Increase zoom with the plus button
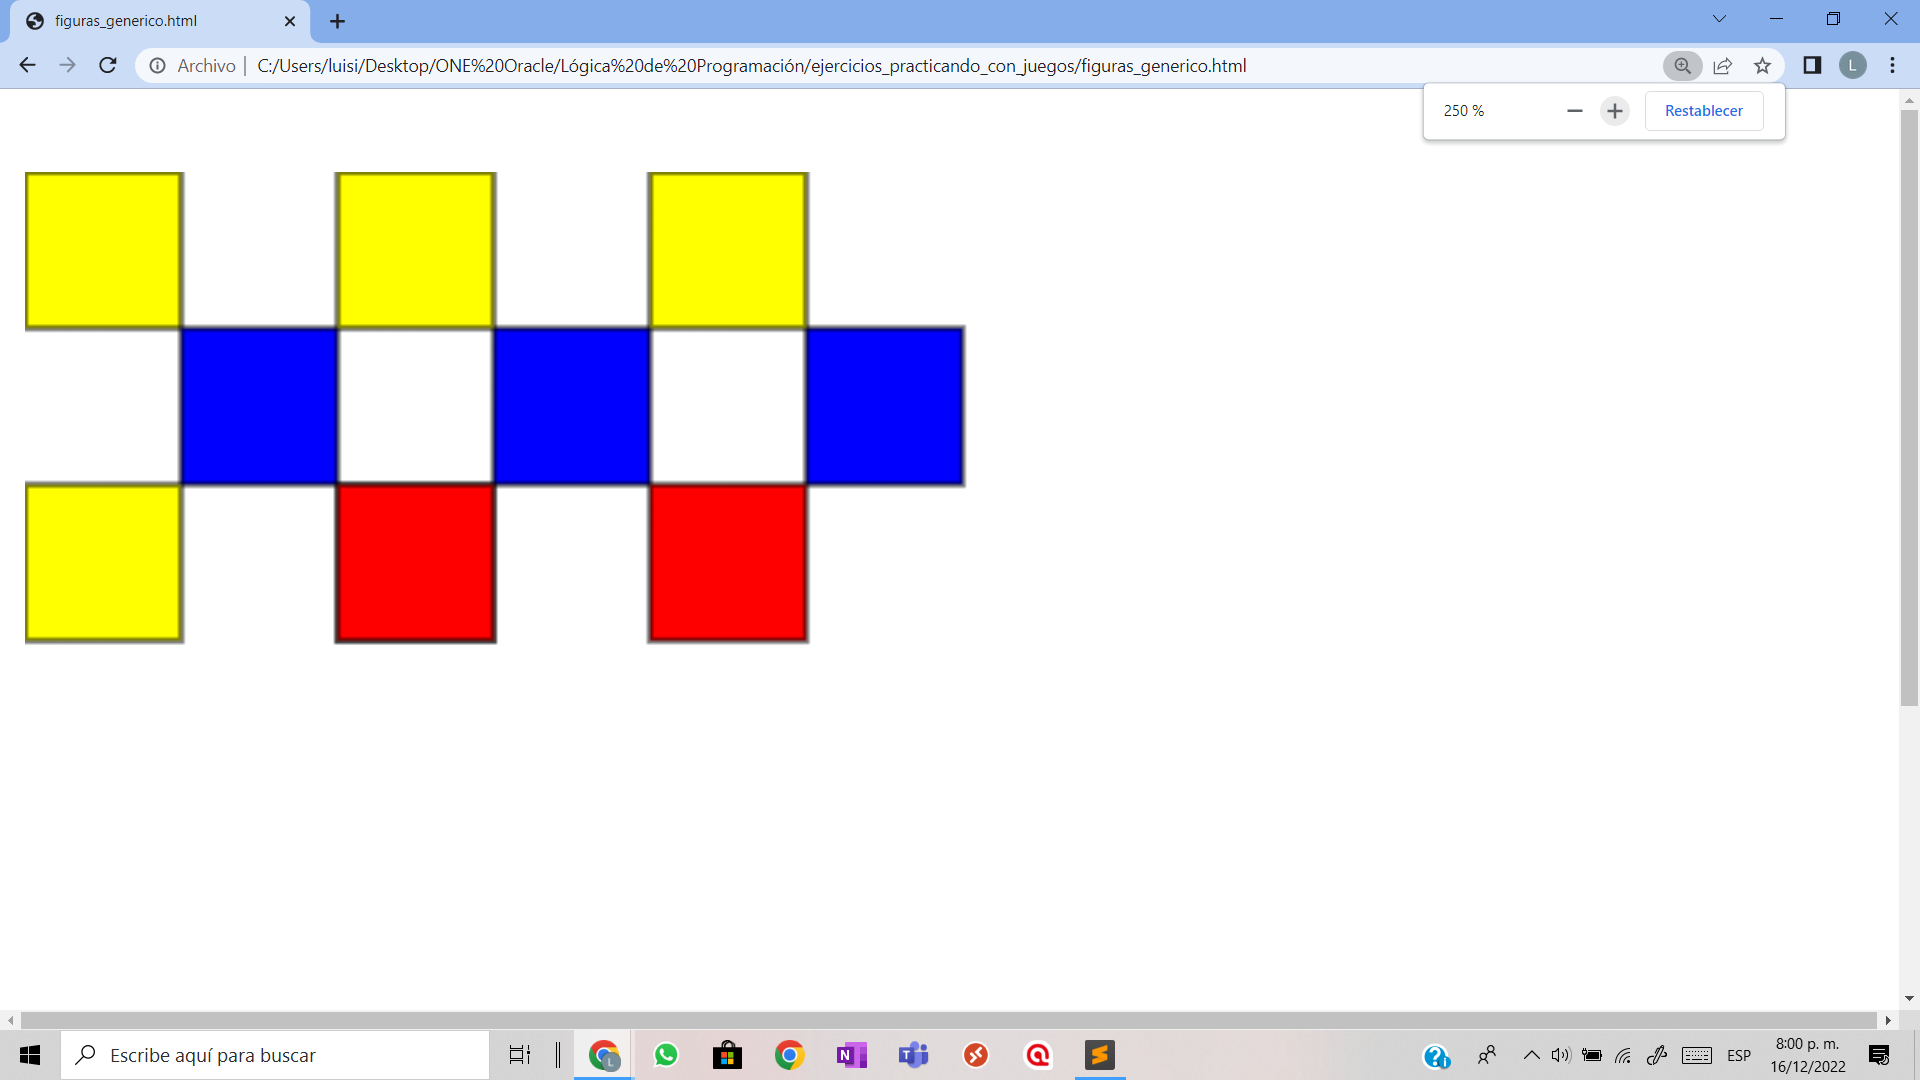Image resolution: width=1920 pixels, height=1080 pixels. [x=1615, y=110]
